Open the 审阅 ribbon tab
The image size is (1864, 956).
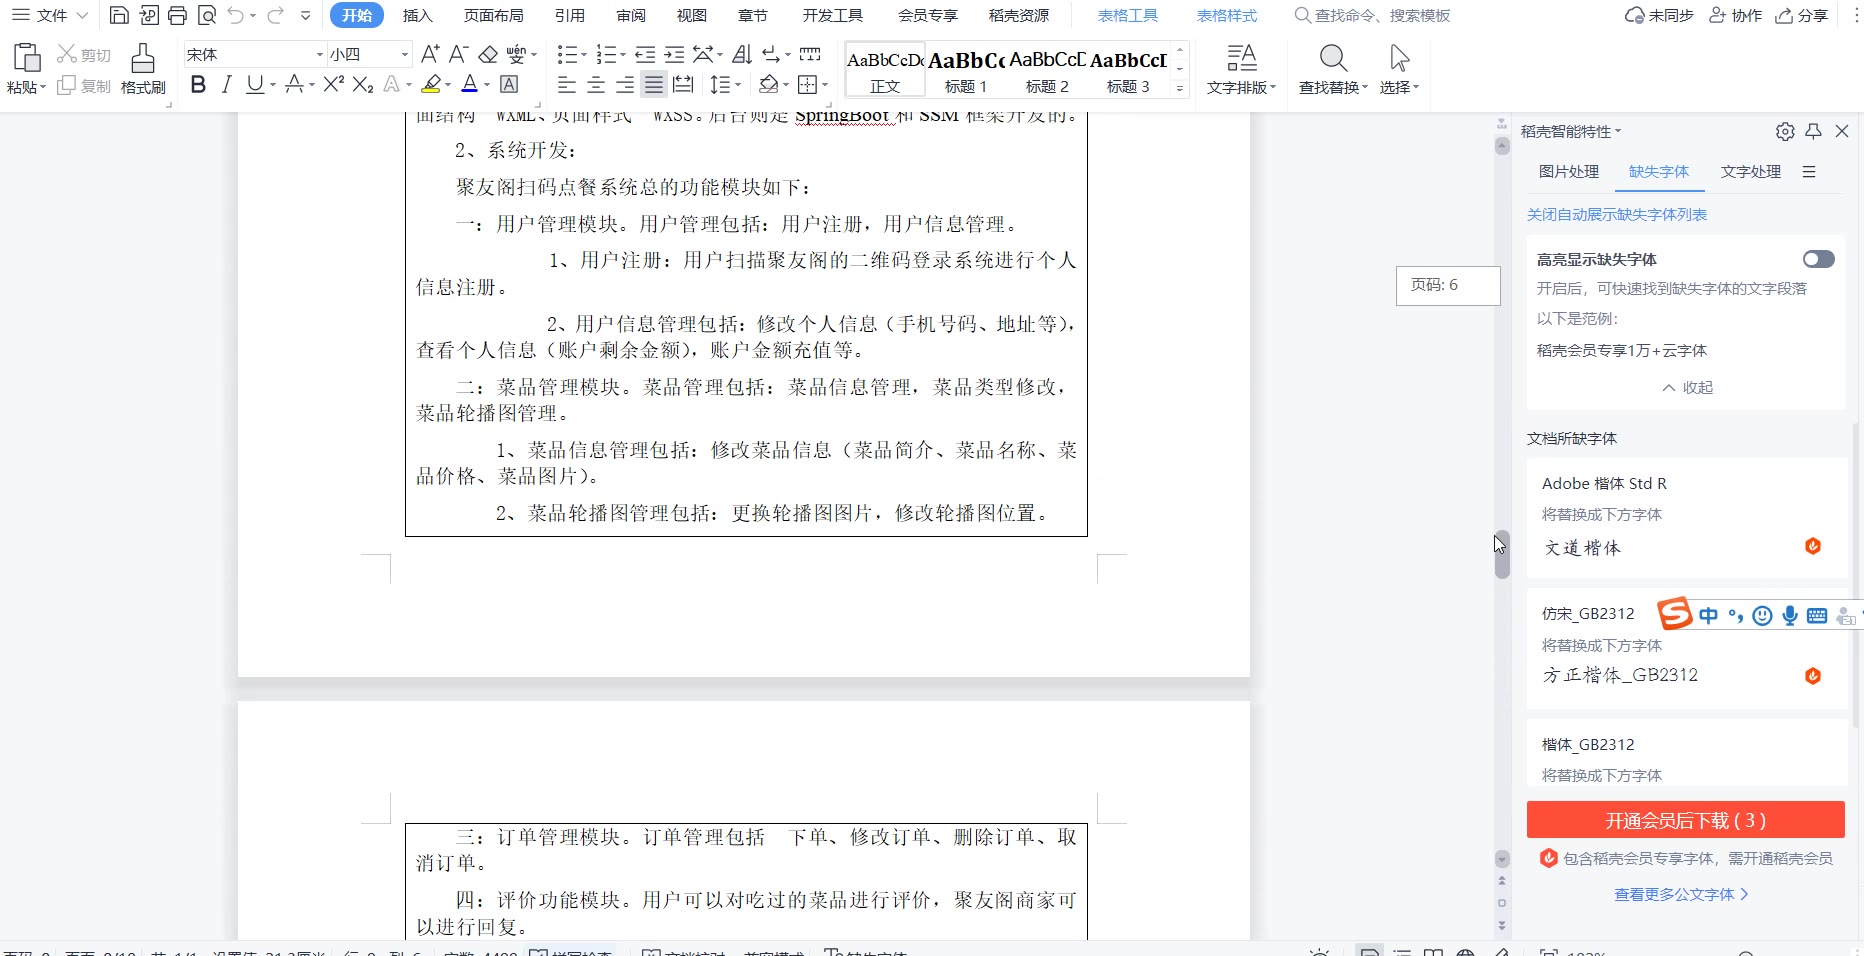[631, 15]
